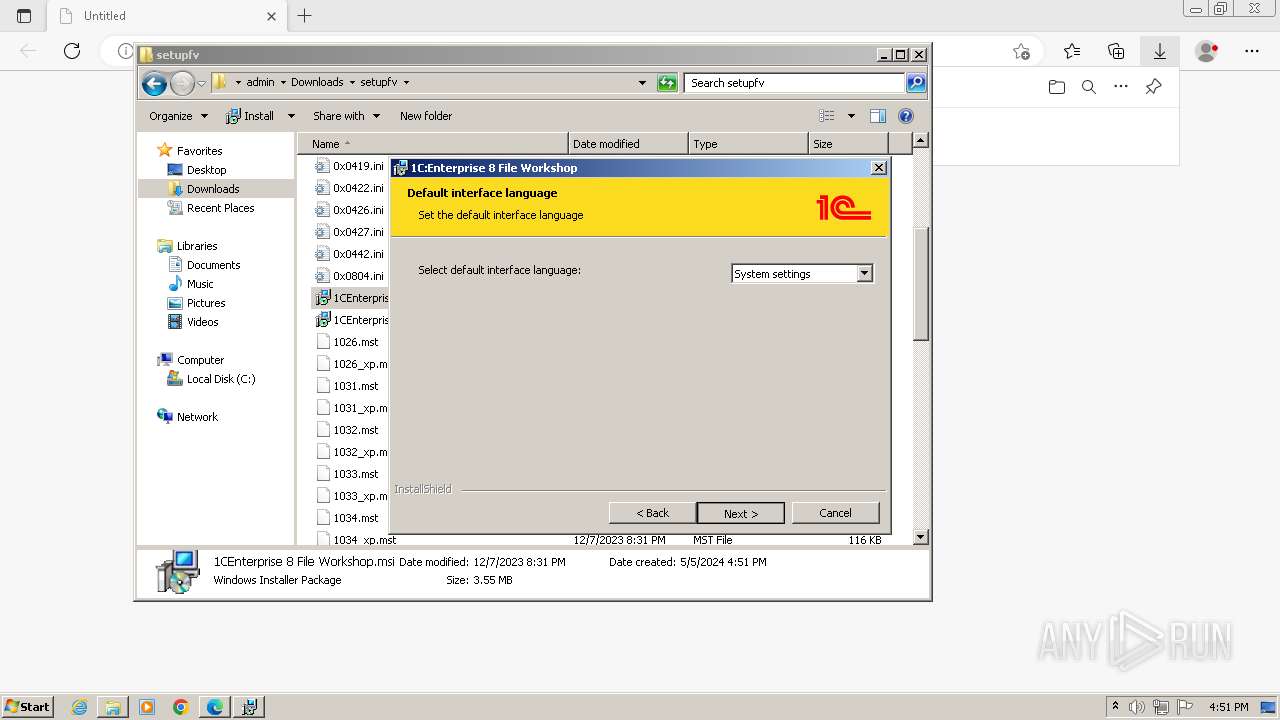The height and width of the screenshot is (720, 1280).
Task: Select the 0x0427.ini file
Action: point(350,232)
